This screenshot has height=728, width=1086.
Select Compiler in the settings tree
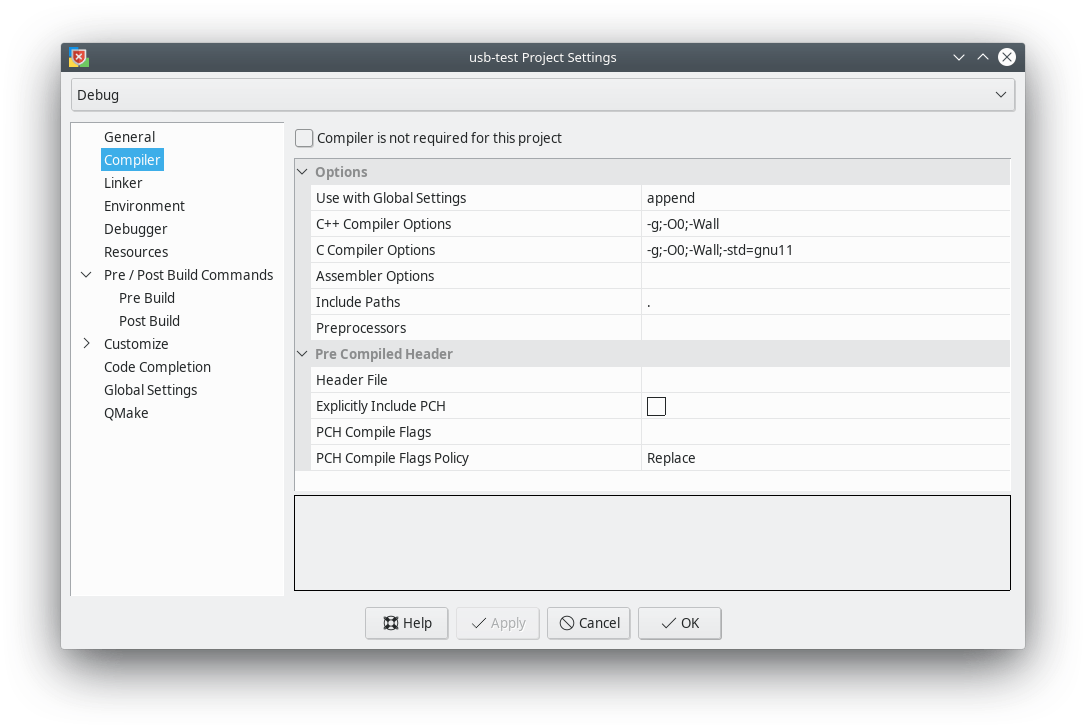click(131, 159)
